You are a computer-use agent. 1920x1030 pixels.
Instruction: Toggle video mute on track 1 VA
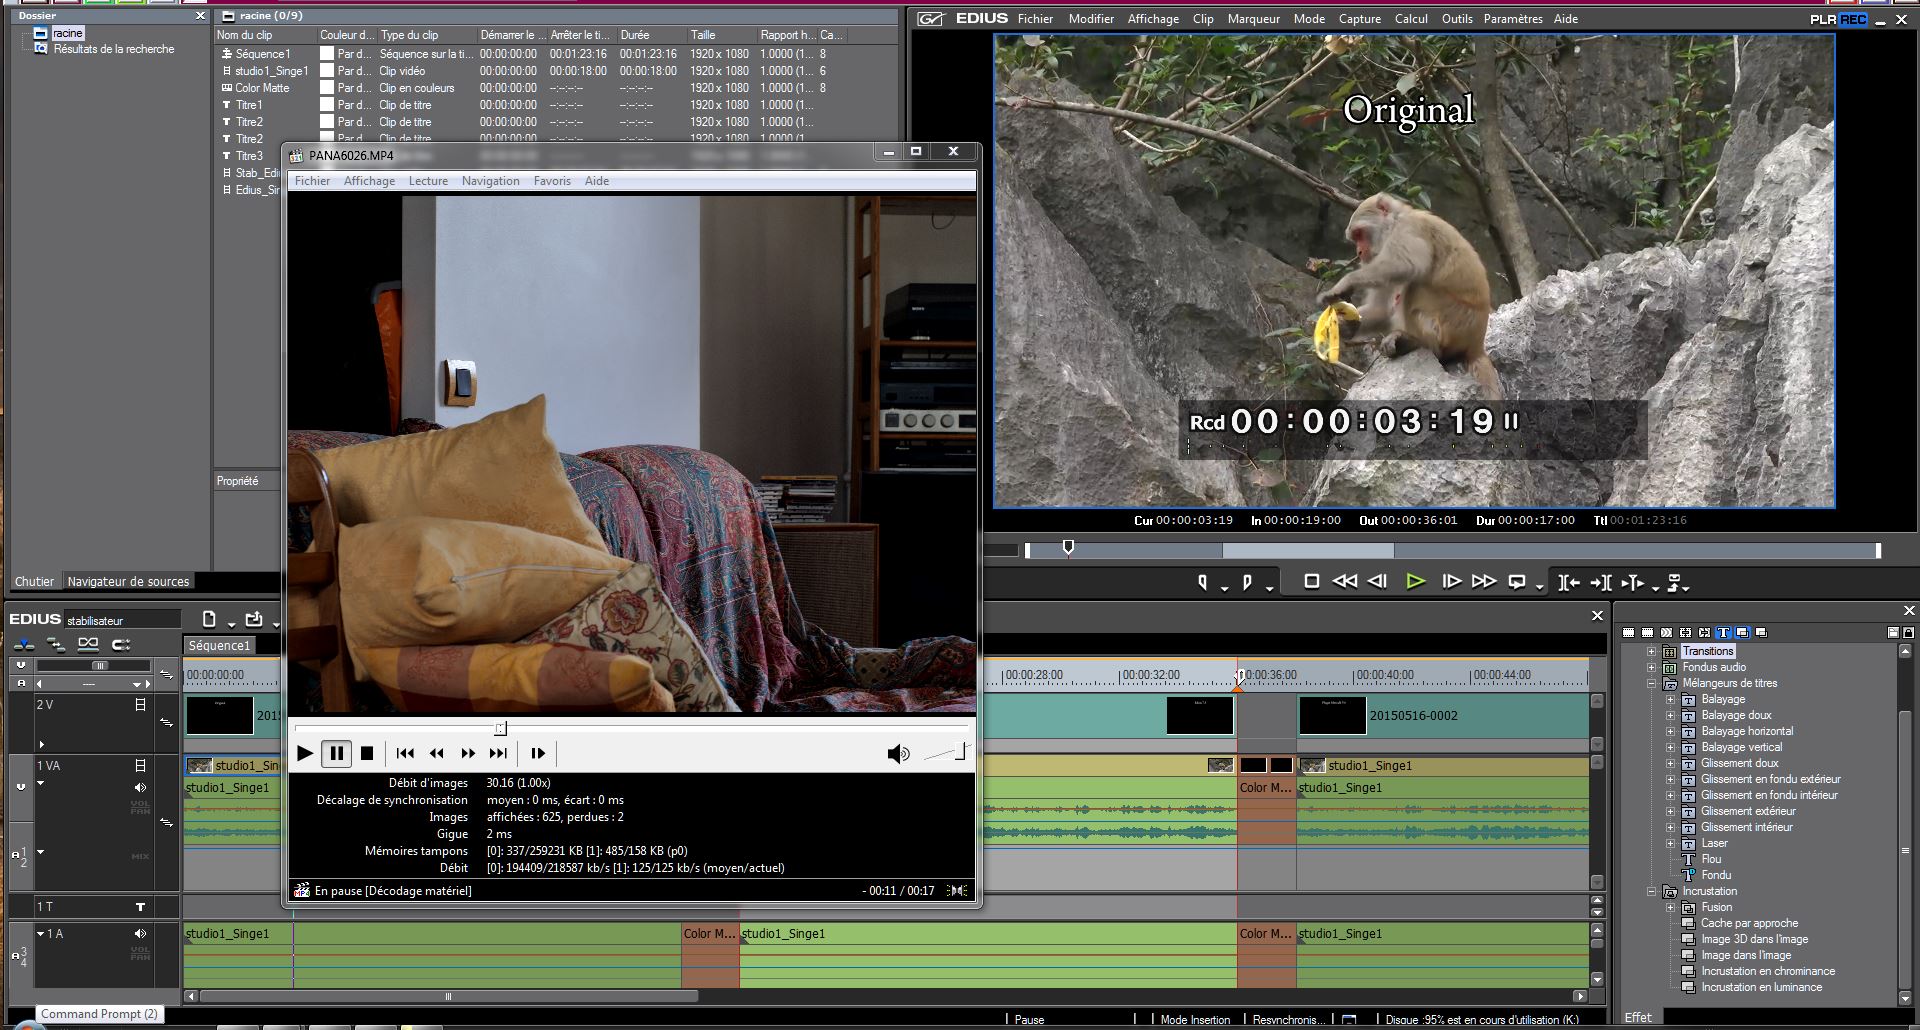(x=140, y=765)
